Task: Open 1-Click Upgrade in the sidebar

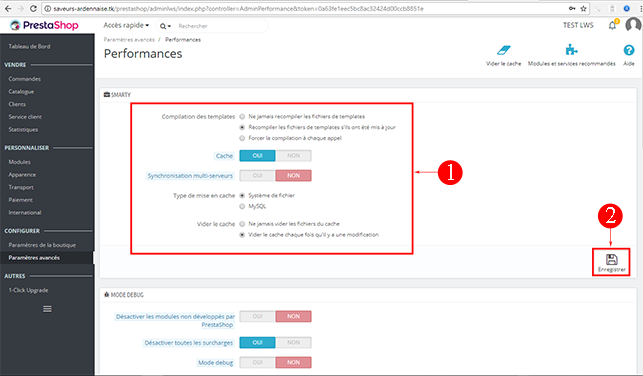Action: click(28, 290)
